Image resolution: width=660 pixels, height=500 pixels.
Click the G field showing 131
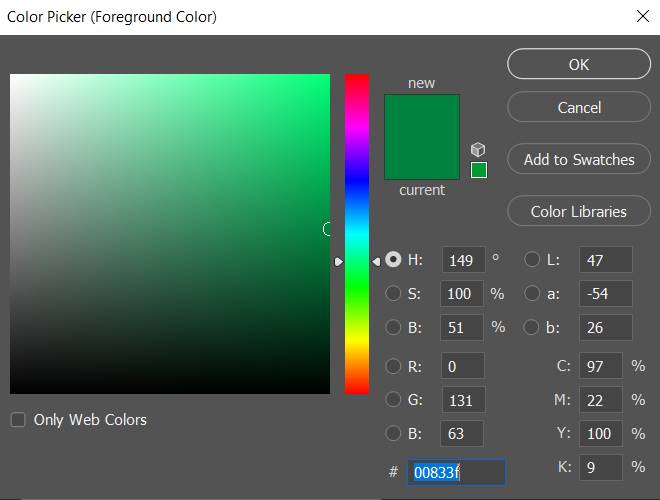click(x=463, y=400)
